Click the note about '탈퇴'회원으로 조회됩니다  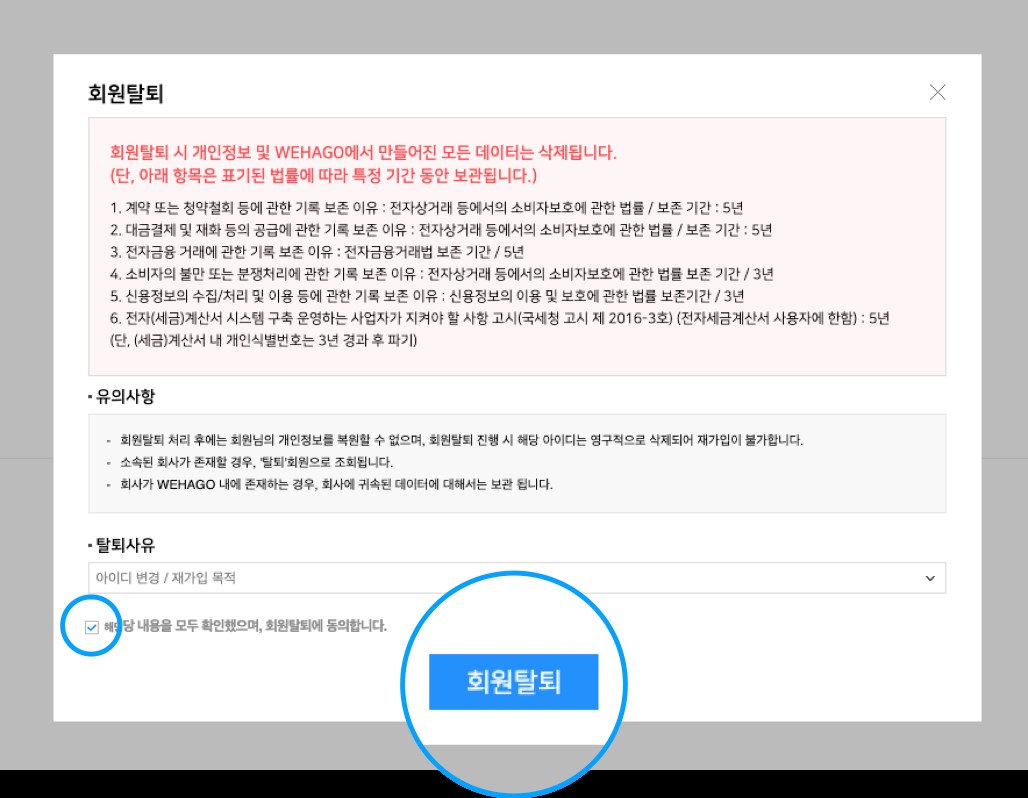(x=256, y=462)
